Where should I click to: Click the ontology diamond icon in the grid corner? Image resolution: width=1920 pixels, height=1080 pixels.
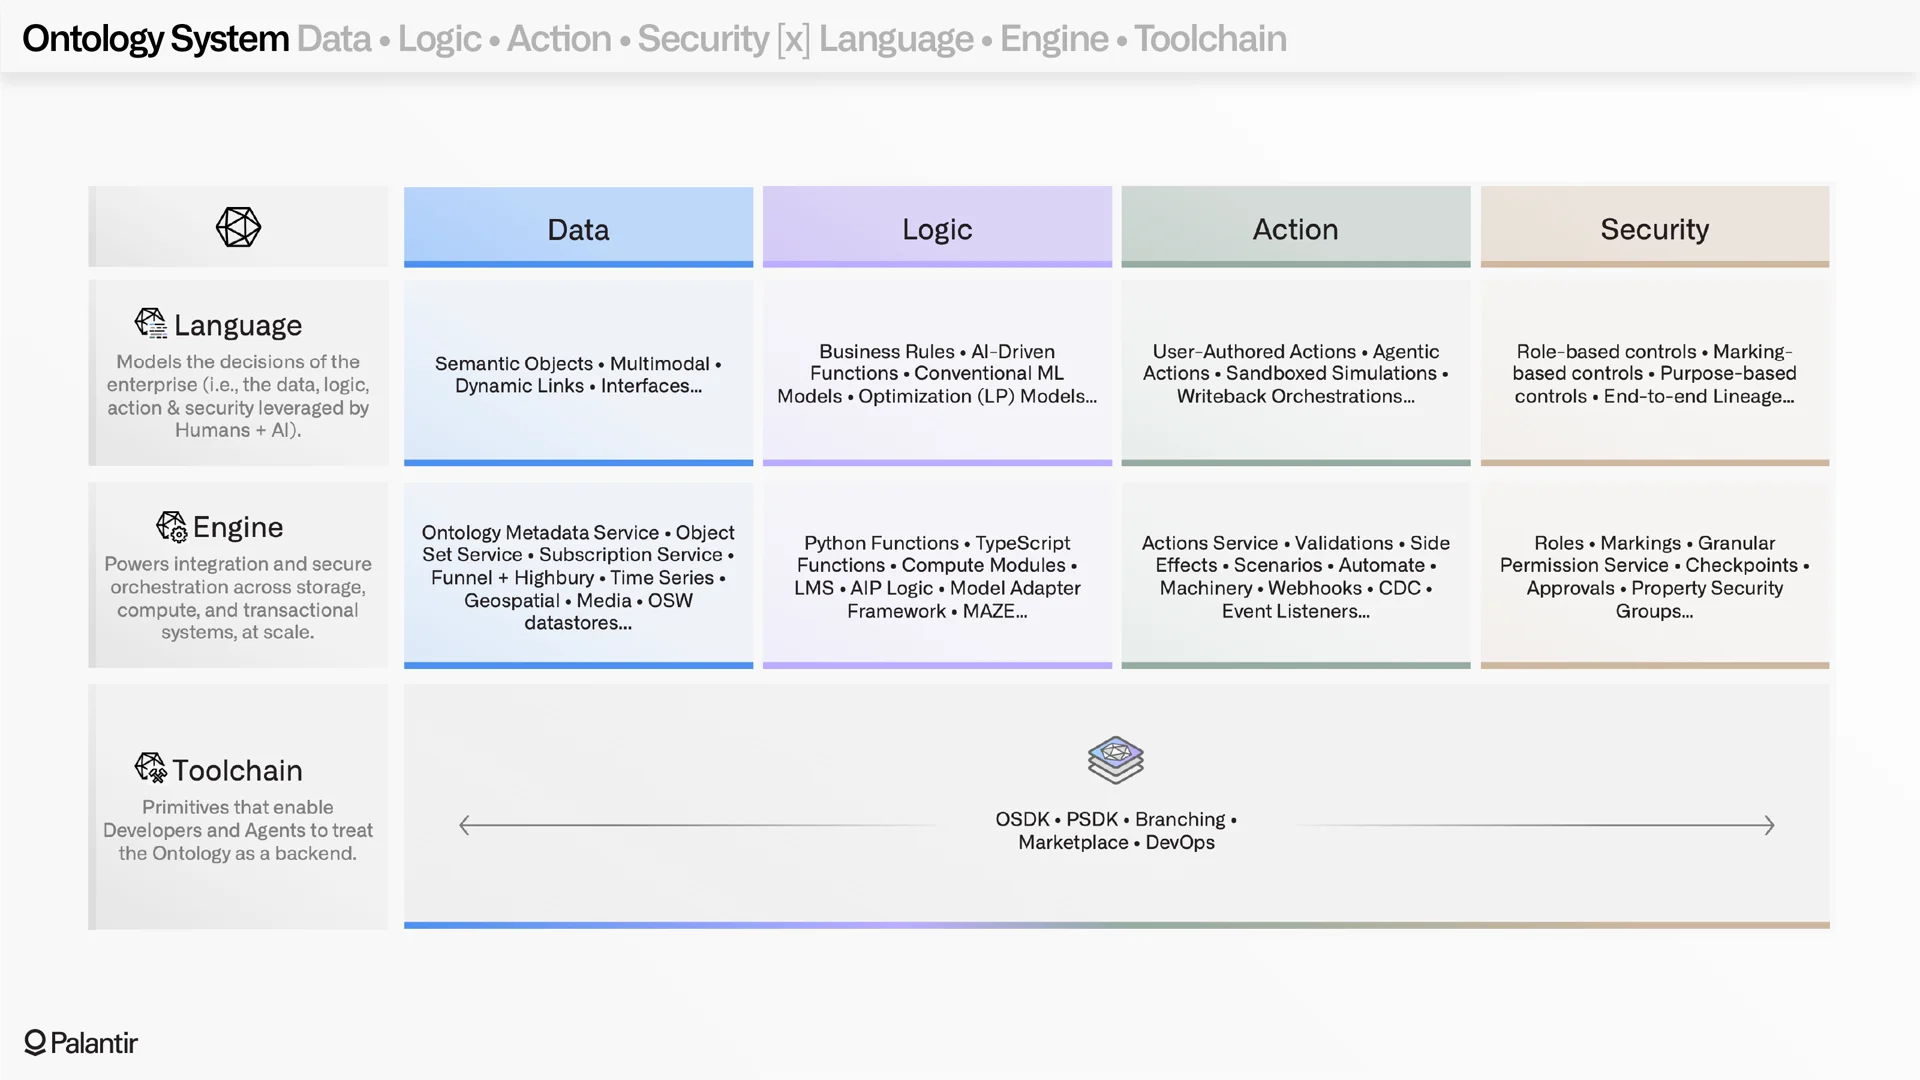pos(238,227)
